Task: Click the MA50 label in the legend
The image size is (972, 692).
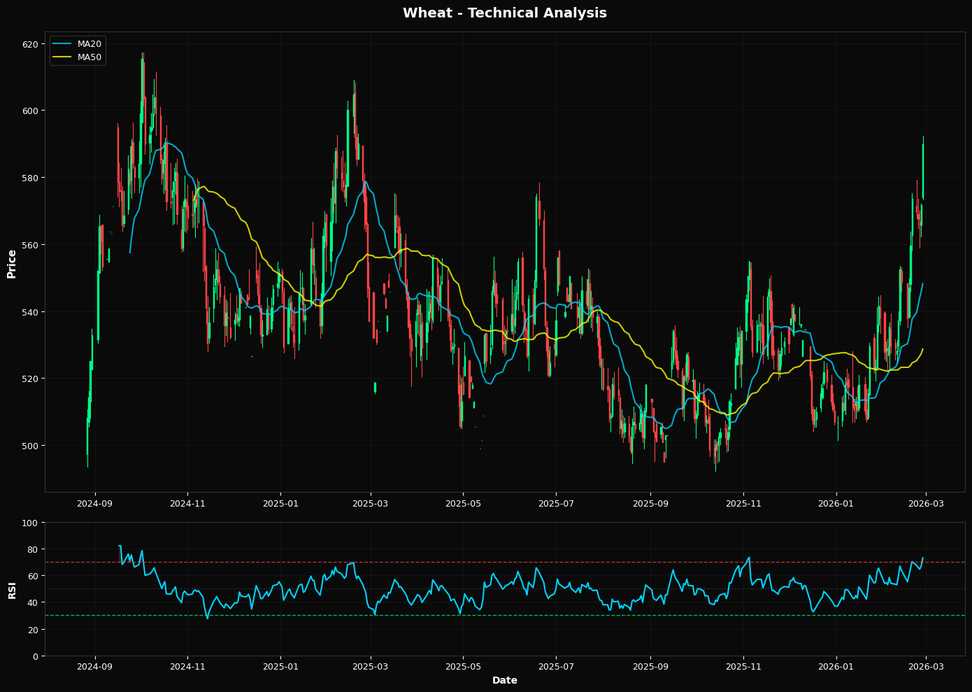Action: click(x=89, y=58)
